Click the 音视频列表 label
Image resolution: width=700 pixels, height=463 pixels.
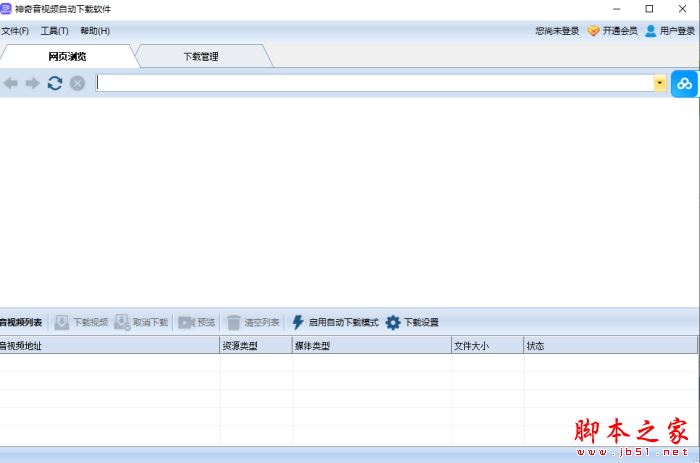21,322
